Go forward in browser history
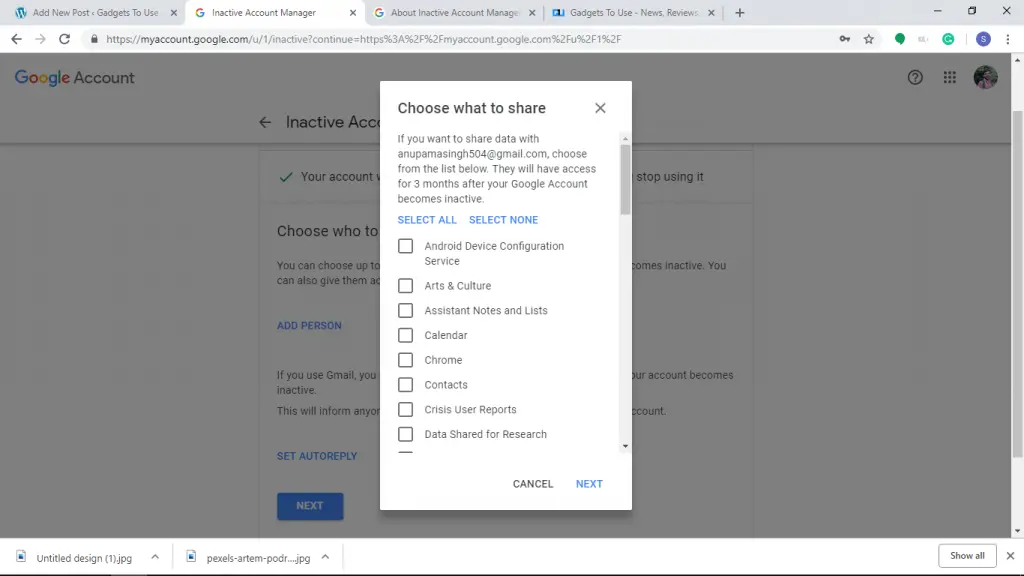This screenshot has height=576, width=1024. (40, 39)
